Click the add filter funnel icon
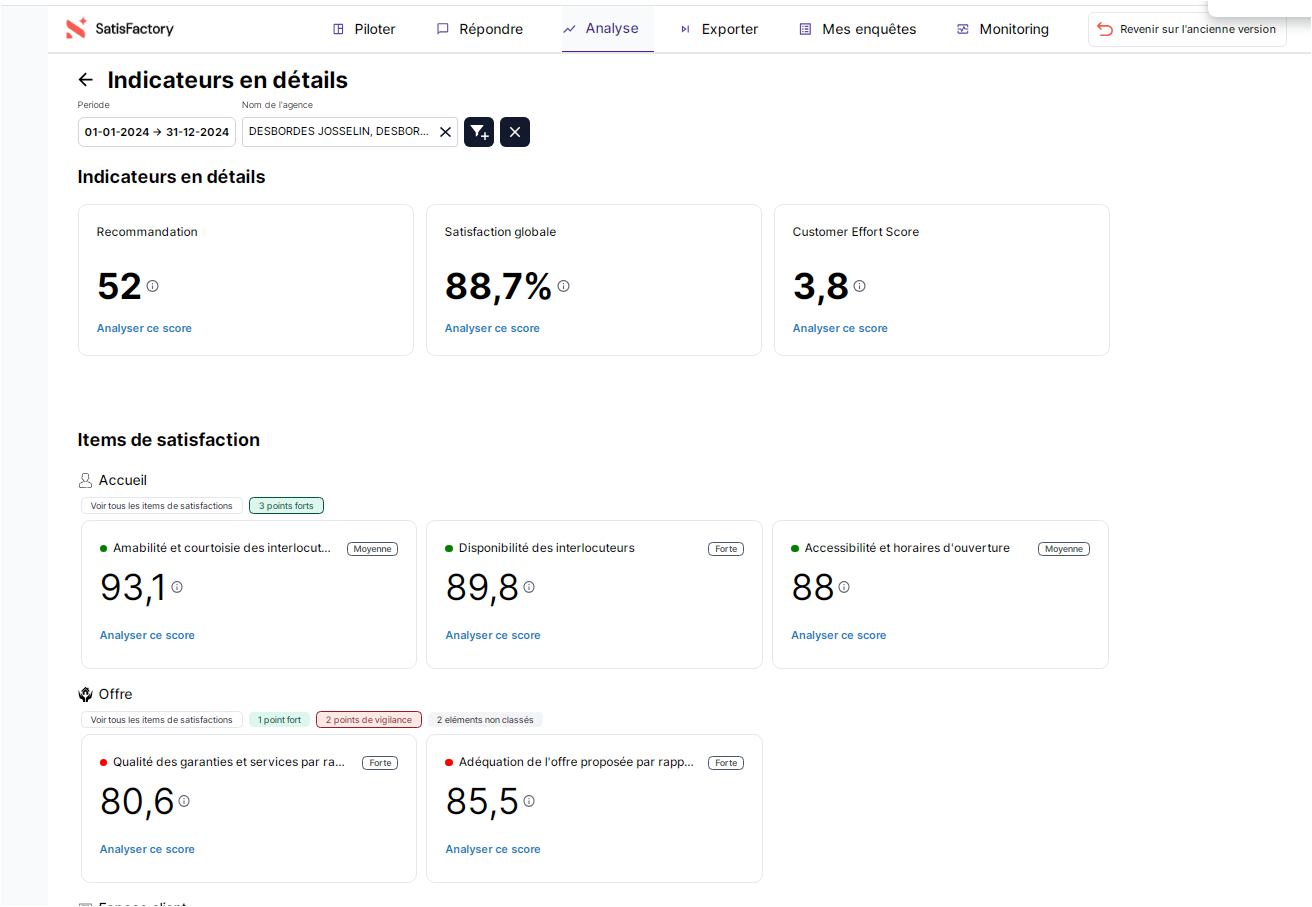 [479, 132]
